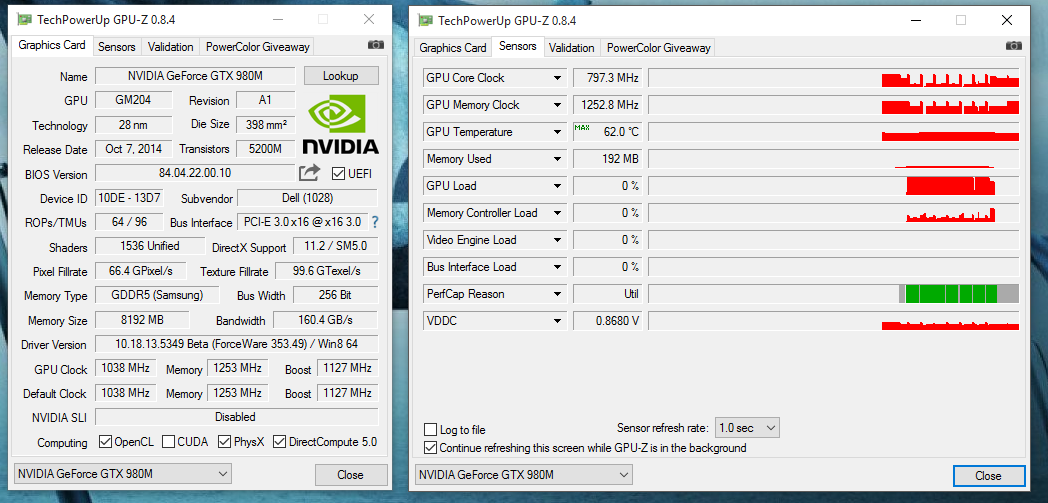
Task: Open the GPU Core Clock sensor dropdown
Action: [557, 78]
